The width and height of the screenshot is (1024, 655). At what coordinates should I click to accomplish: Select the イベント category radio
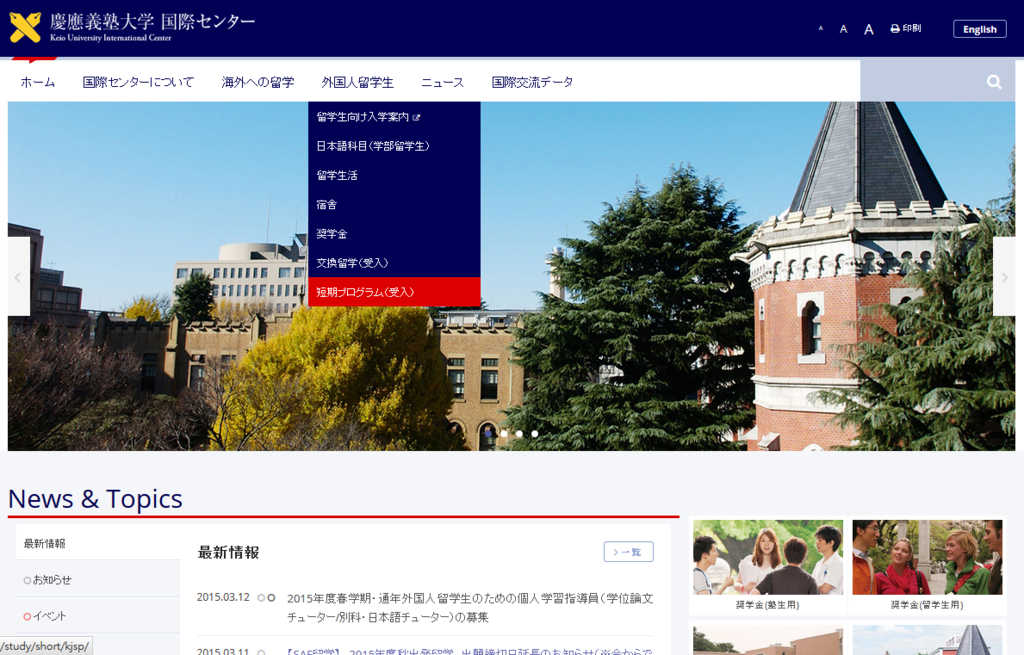point(25,616)
